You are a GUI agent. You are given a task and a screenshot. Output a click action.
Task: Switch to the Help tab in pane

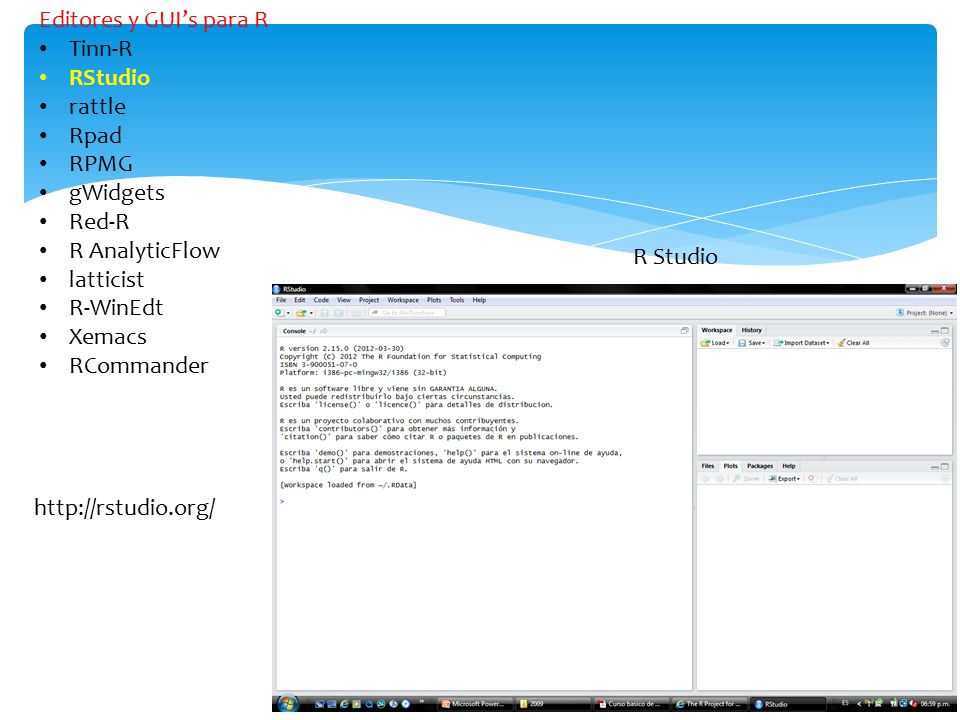(x=789, y=466)
